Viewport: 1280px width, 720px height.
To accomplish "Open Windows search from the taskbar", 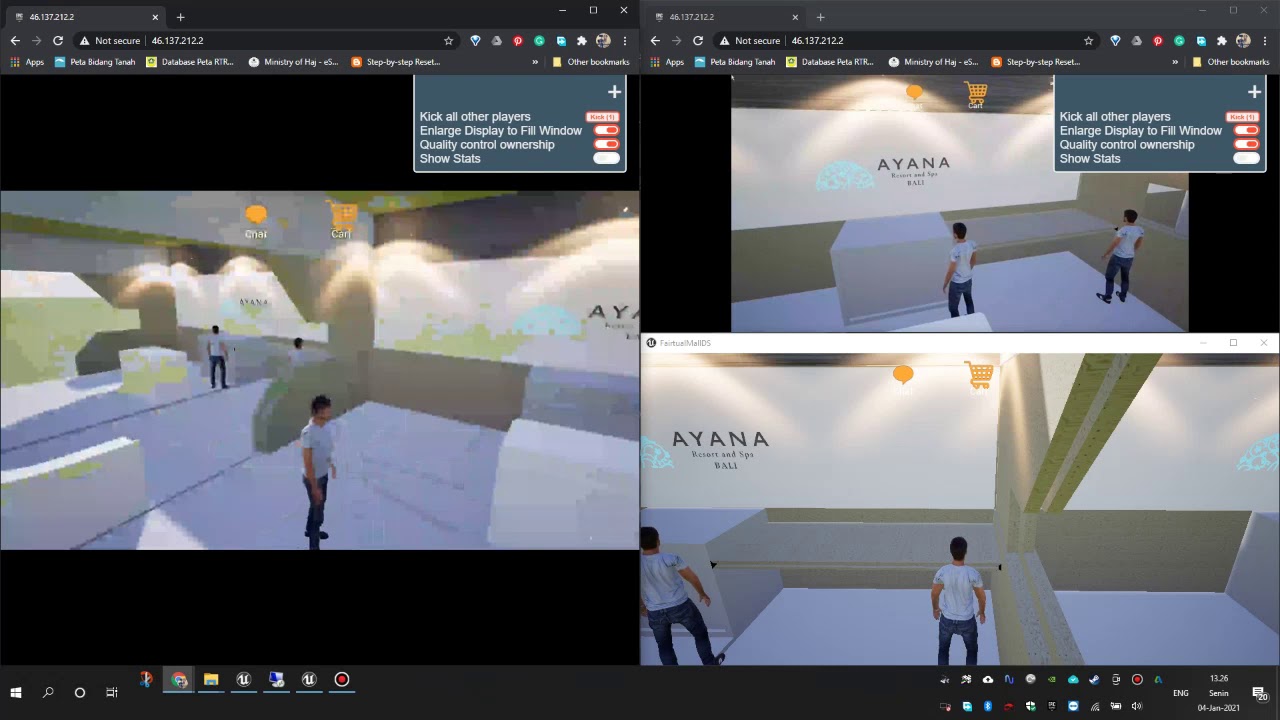I will tap(48, 692).
